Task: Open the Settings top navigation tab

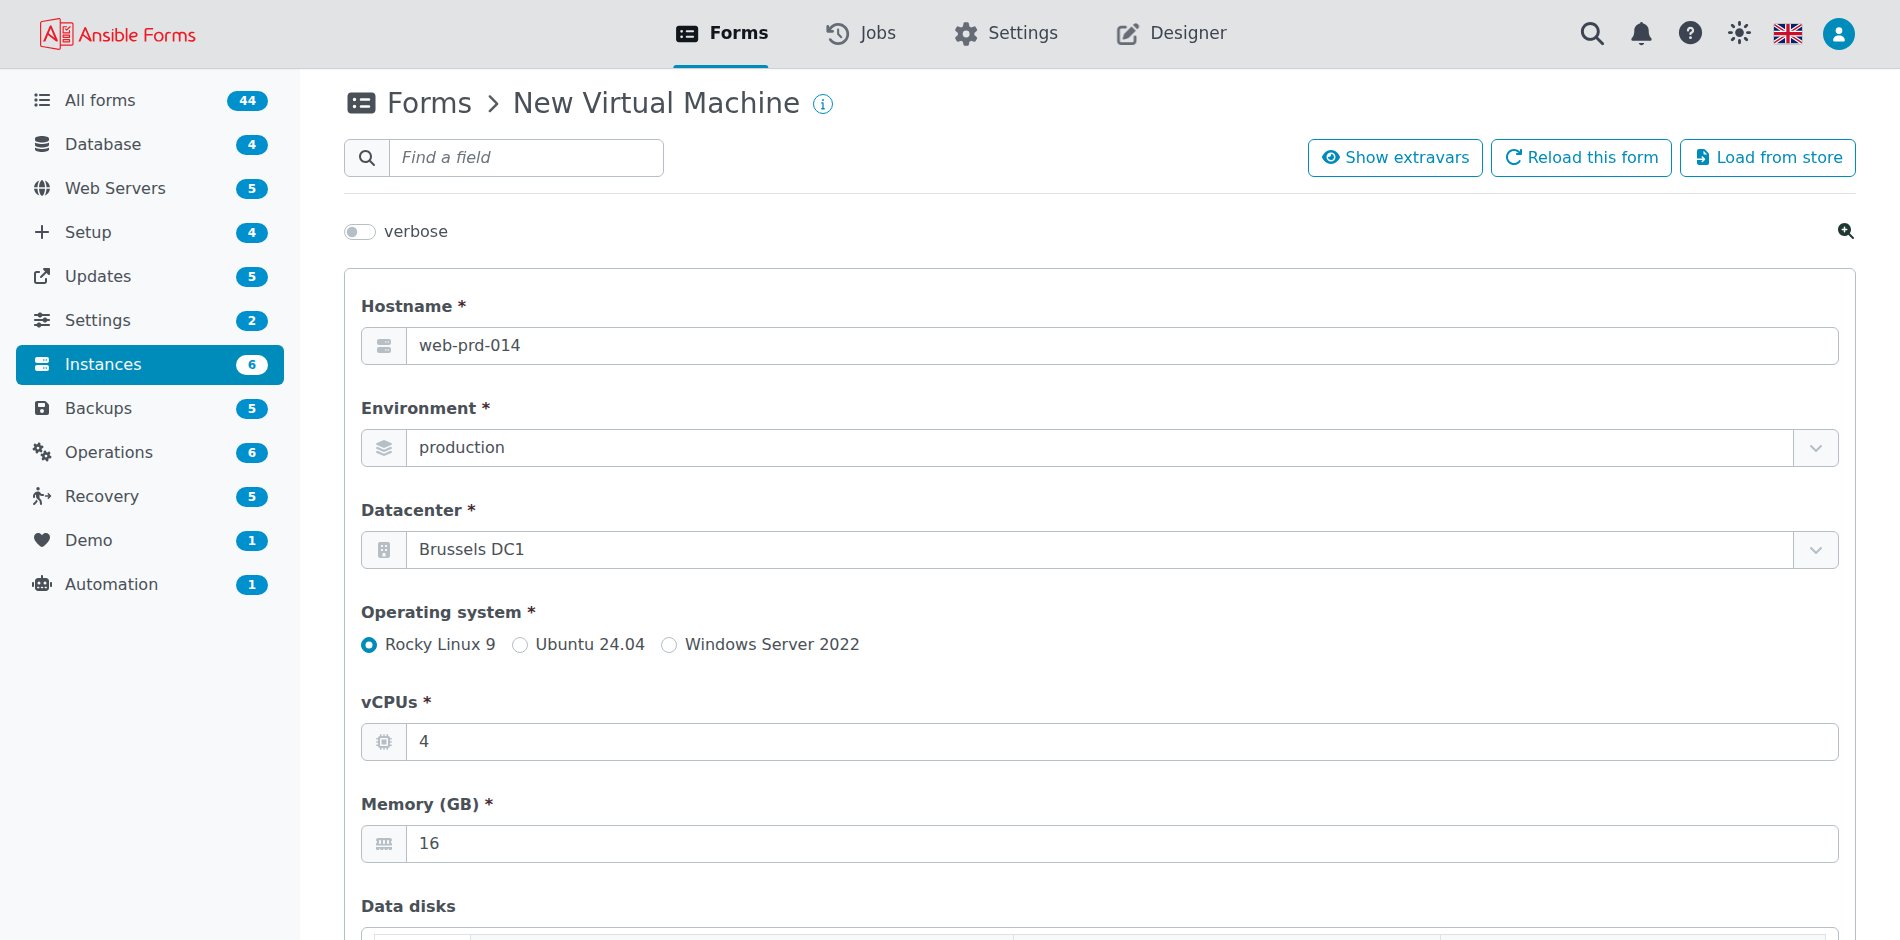Action: (x=1006, y=33)
